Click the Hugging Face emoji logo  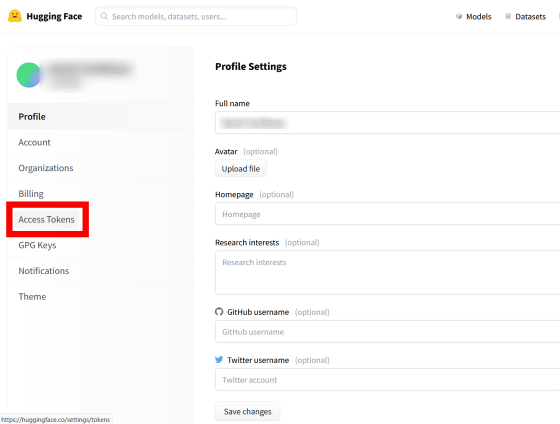[15, 16]
